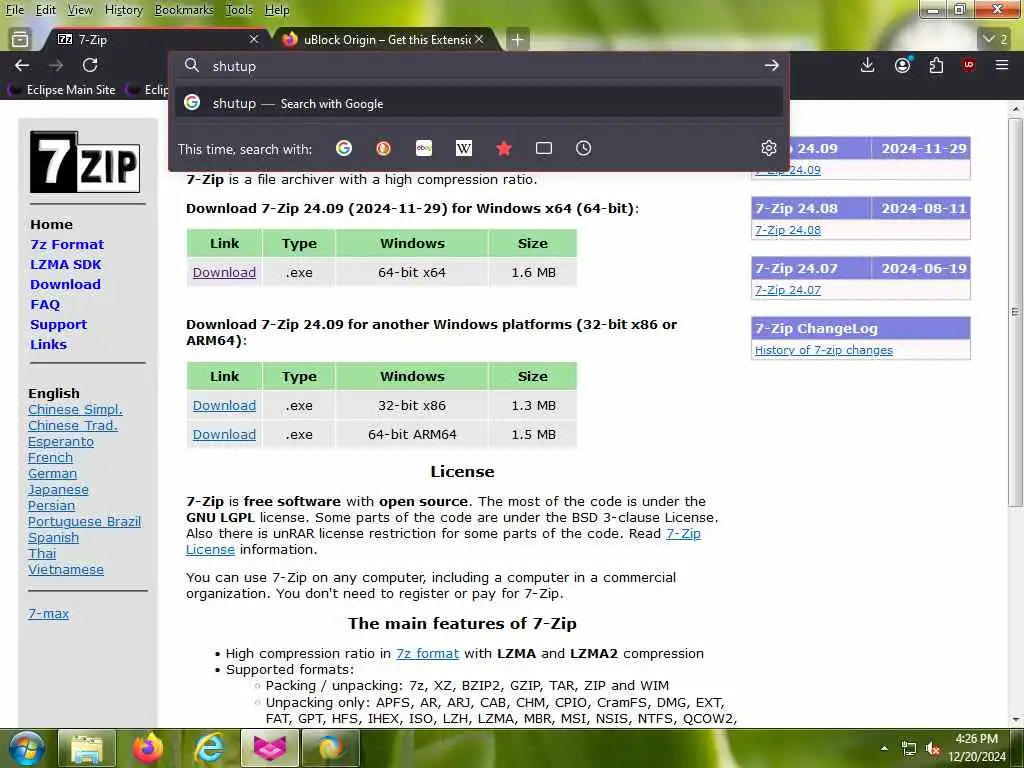Open the Support sidebar link
Screen dimensions: 1024x768
point(58,325)
